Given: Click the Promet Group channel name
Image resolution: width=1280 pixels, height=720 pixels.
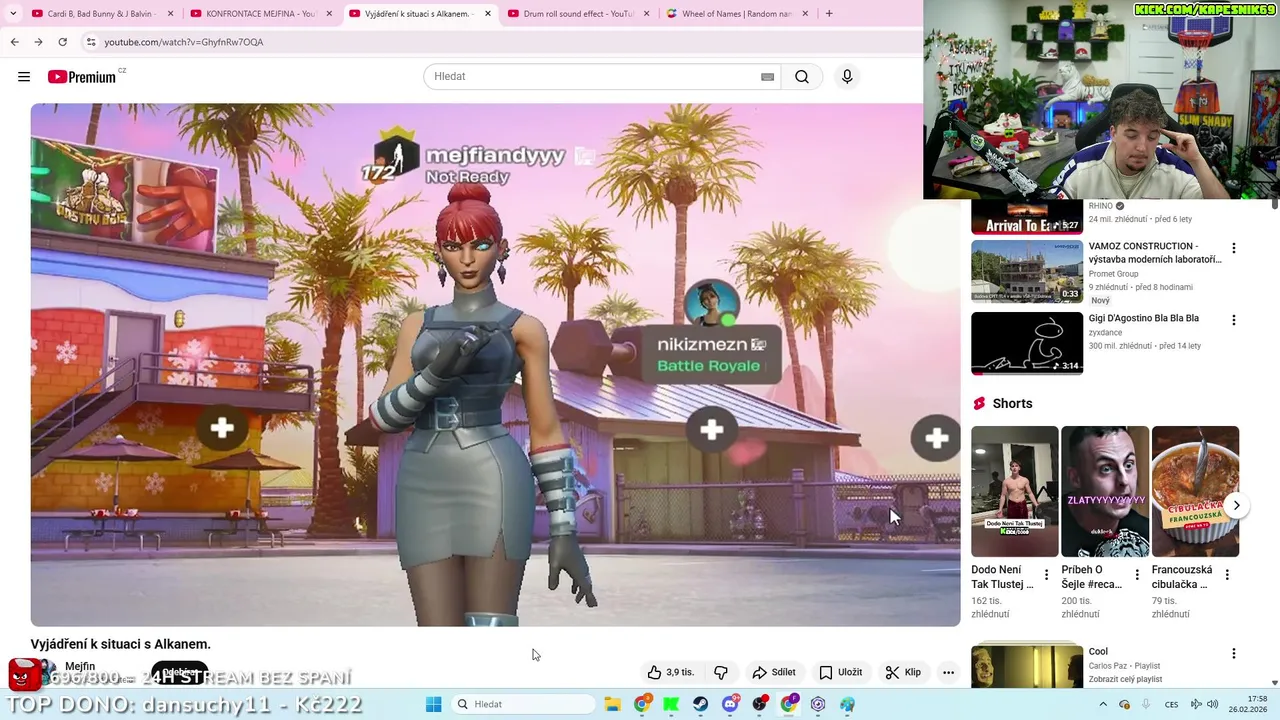Looking at the screenshot, I should pos(1113,274).
